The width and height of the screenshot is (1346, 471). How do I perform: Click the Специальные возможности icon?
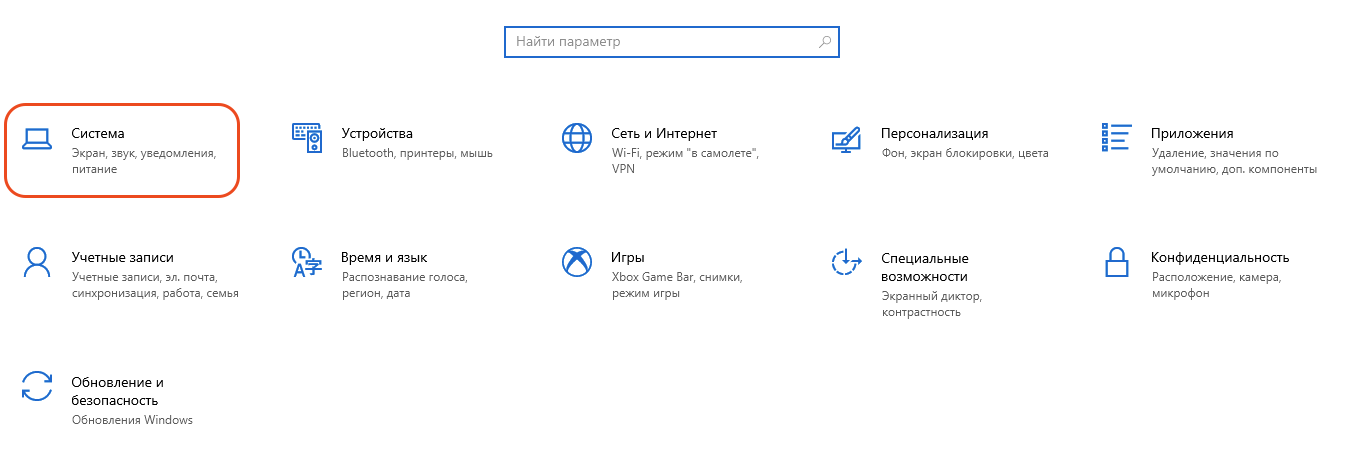[x=846, y=263]
